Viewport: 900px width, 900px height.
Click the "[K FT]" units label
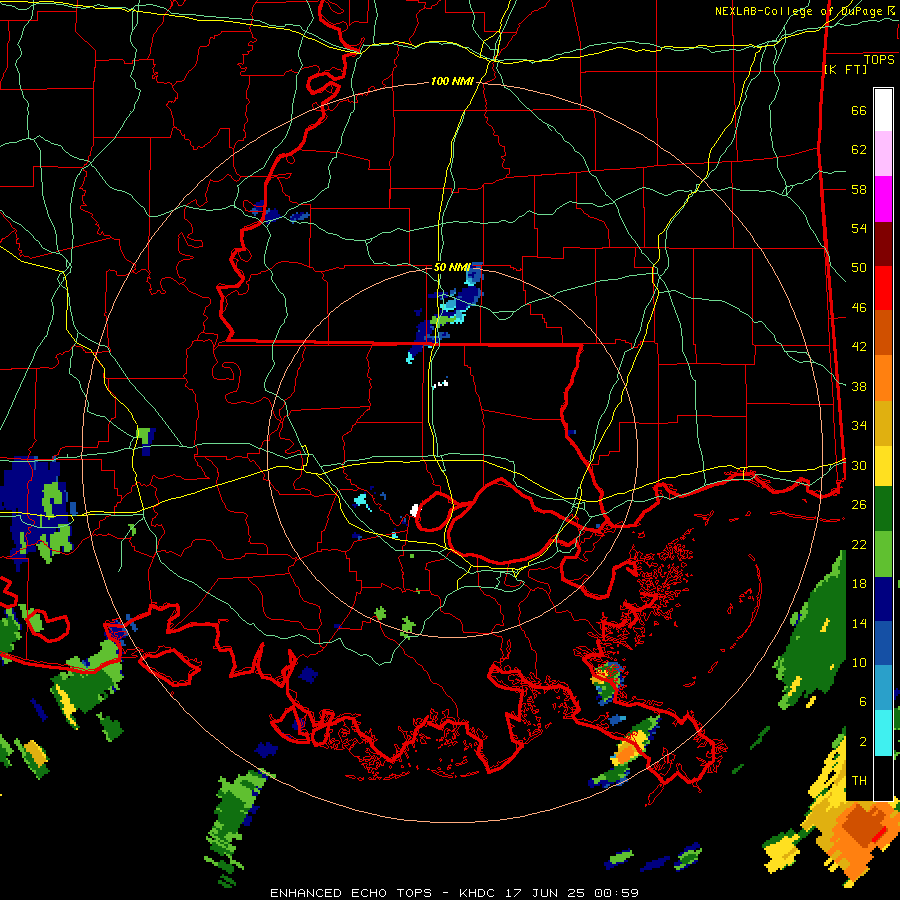coord(845,69)
